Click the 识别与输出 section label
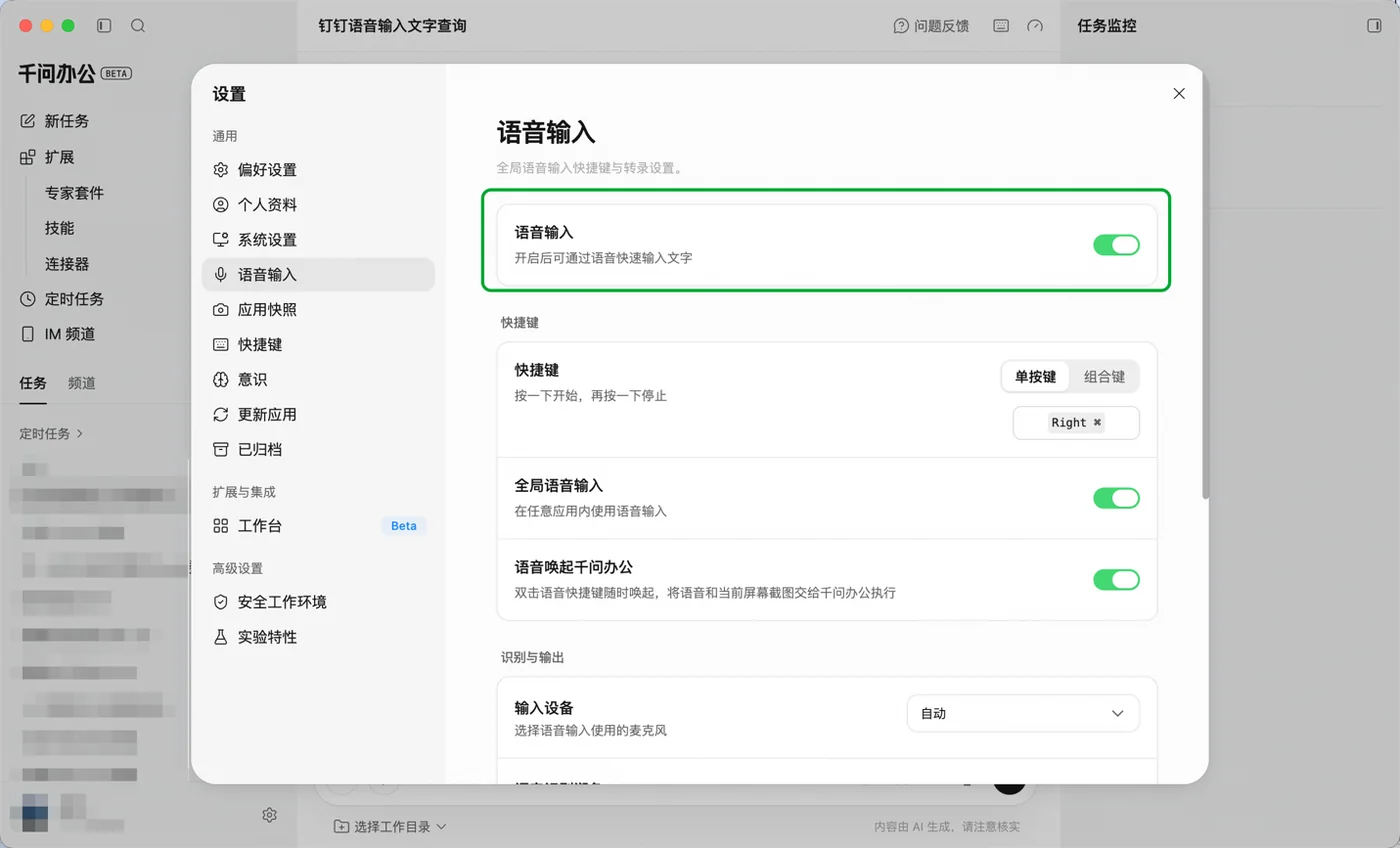This screenshot has width=1400, height=848. (533, 658)
